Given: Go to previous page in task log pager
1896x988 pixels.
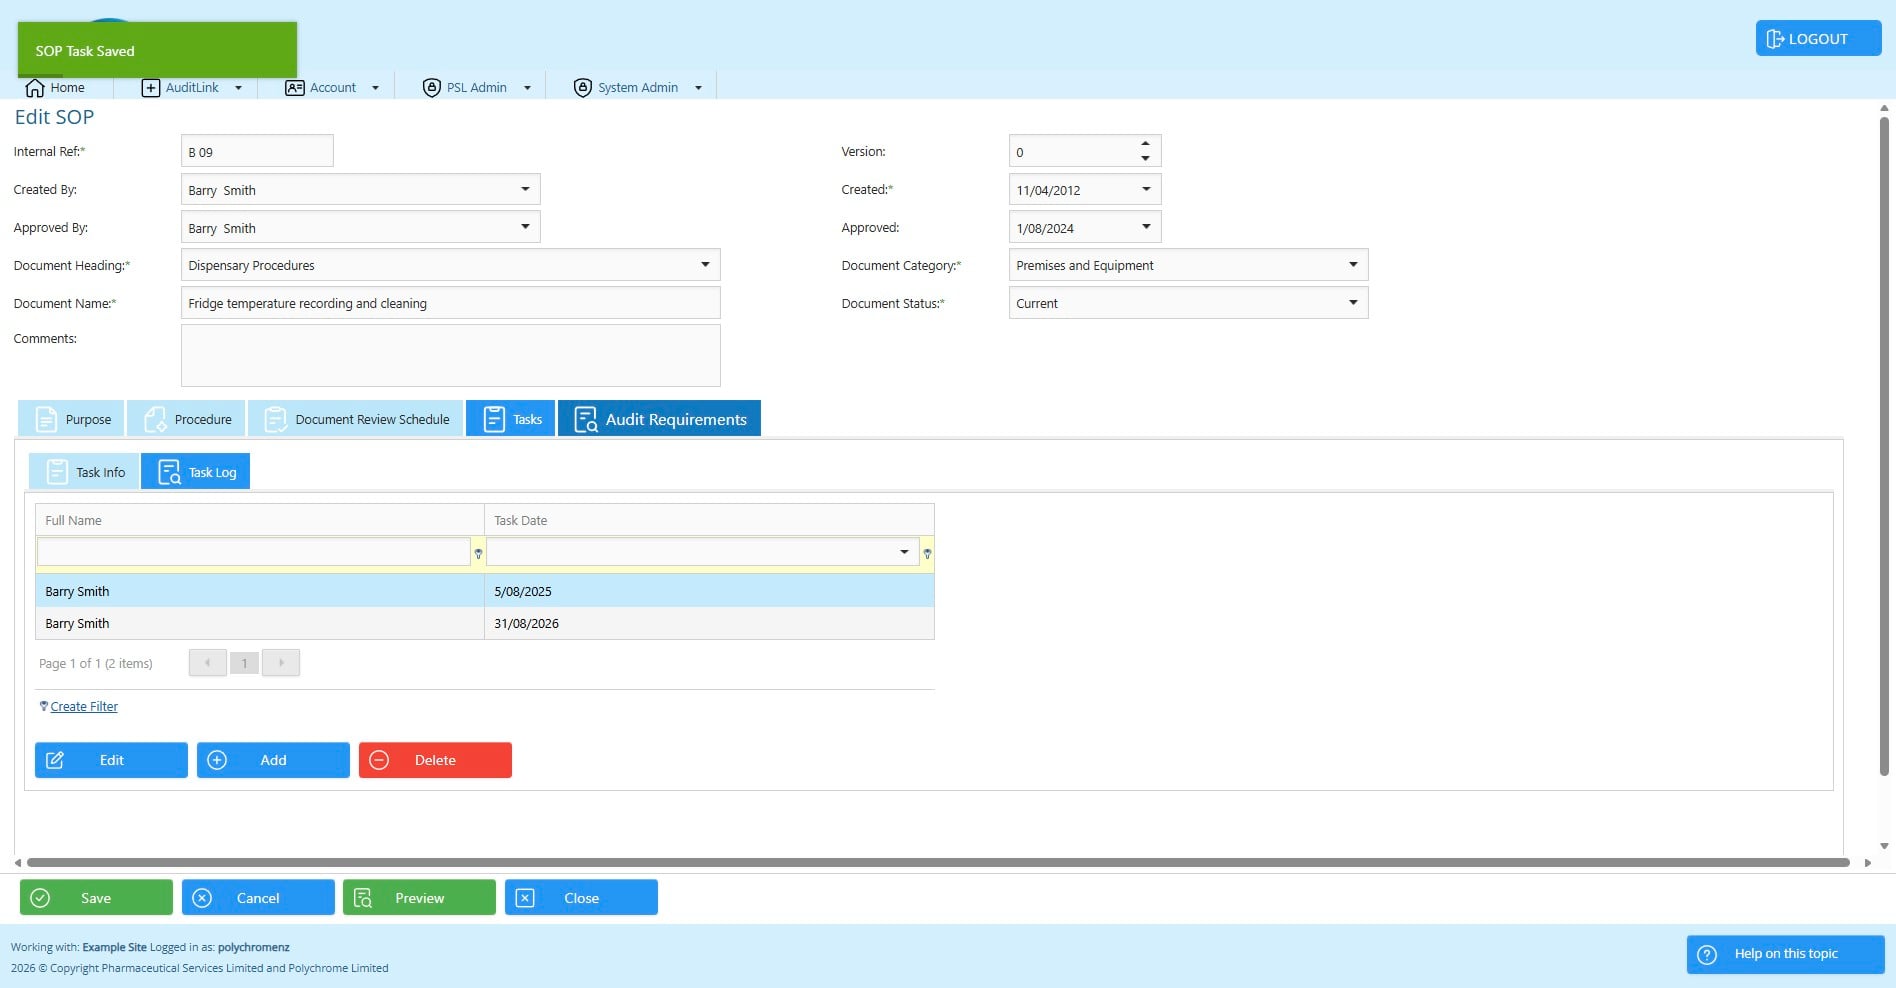Looking at the screenshot, I should click(x=208, y=663).
